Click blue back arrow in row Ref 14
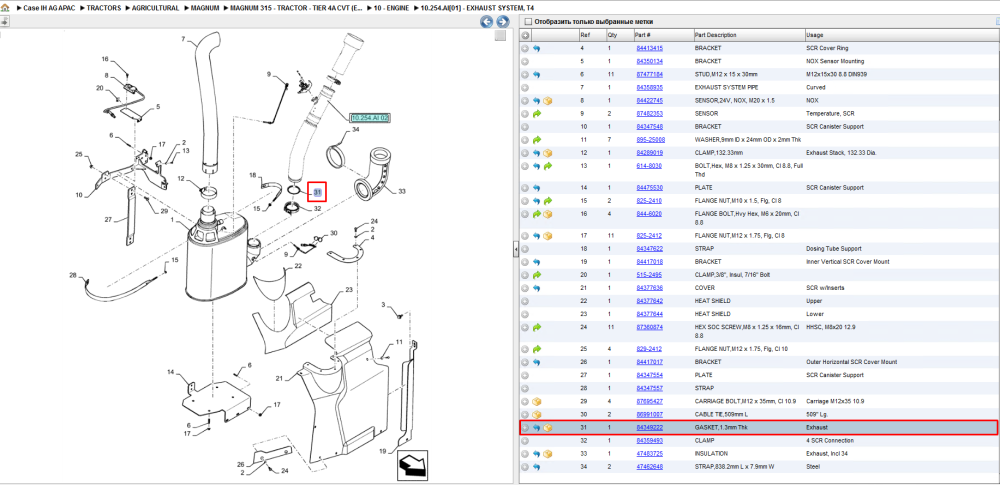The width and height of the screenshot is (1000, 485). (x=537, y=188)
